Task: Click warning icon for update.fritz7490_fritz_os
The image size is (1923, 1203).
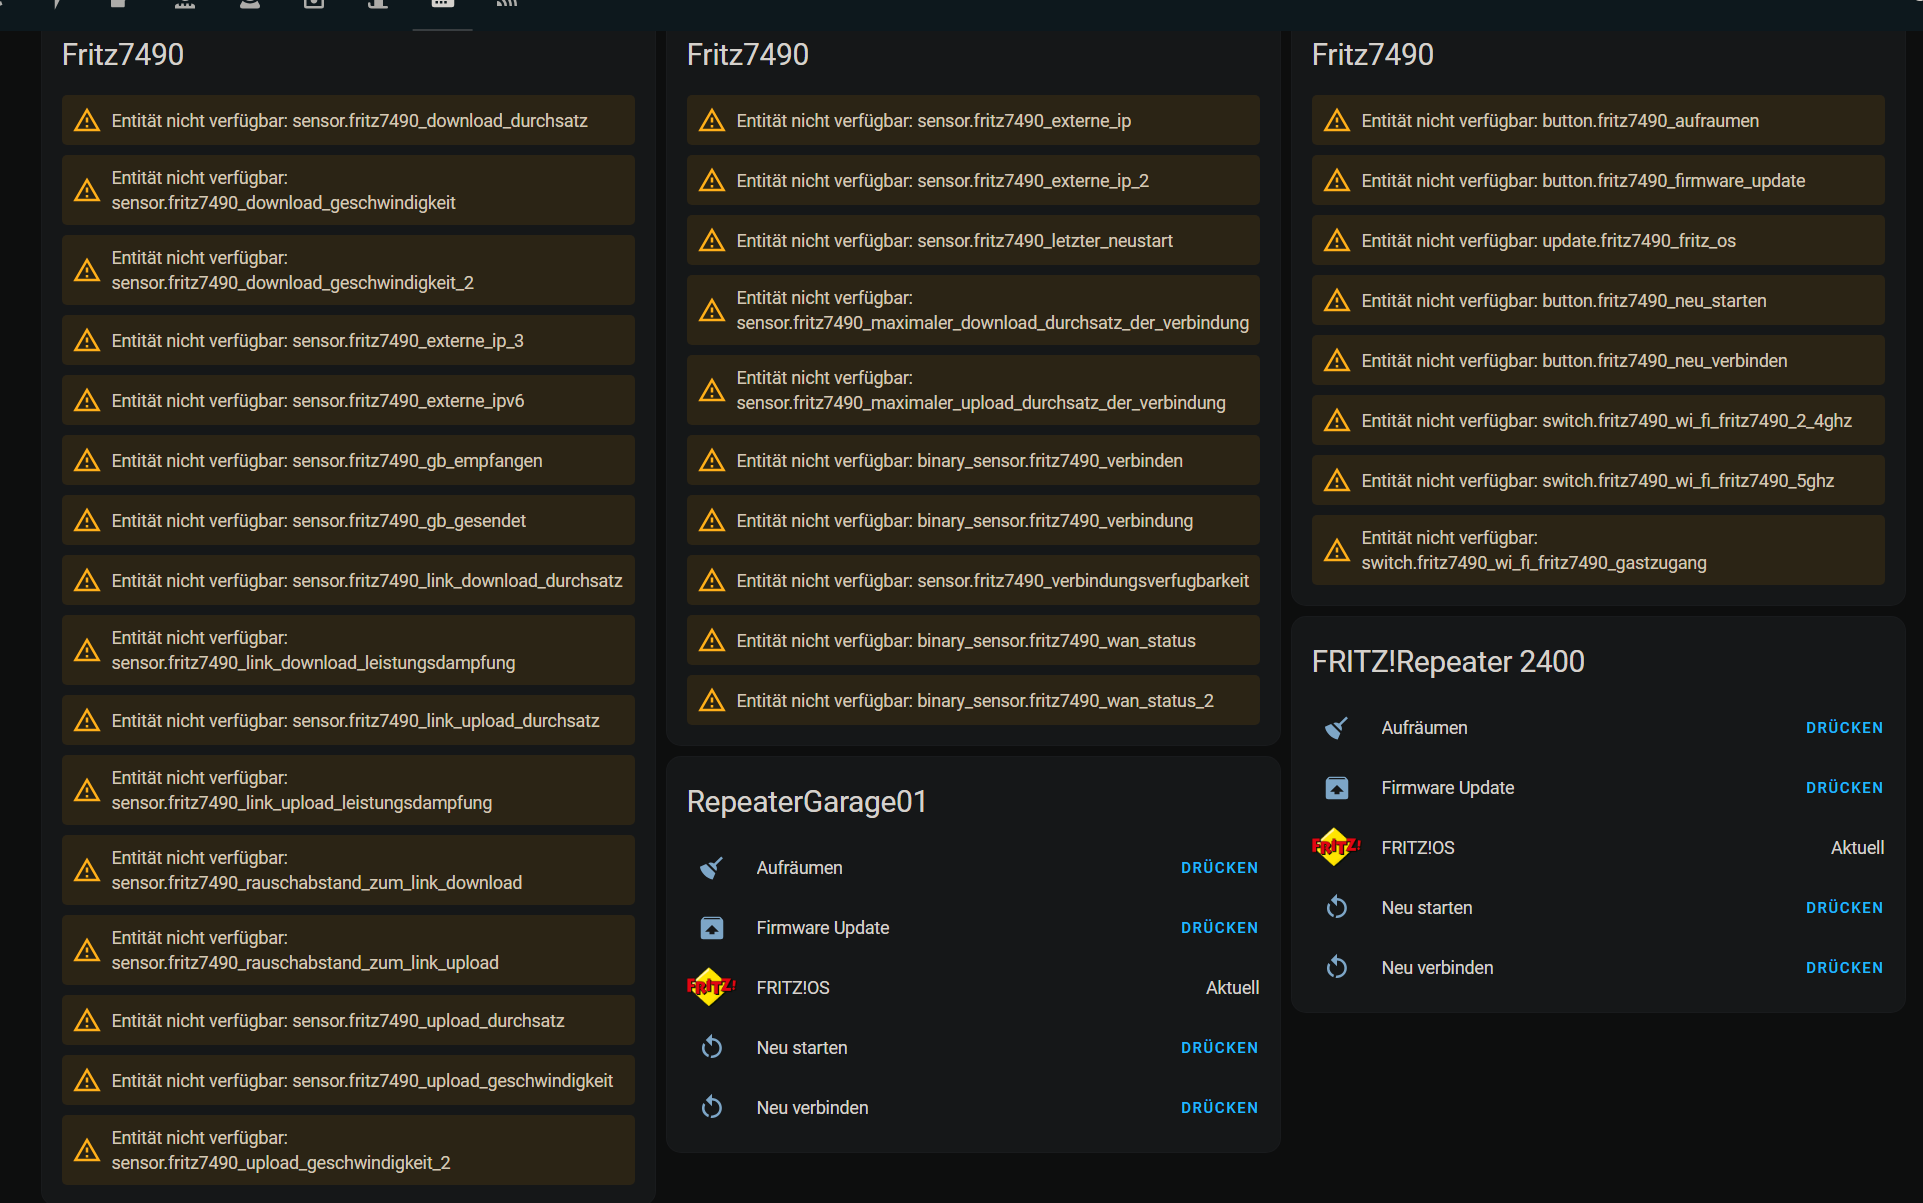Action: (1337, 241)
